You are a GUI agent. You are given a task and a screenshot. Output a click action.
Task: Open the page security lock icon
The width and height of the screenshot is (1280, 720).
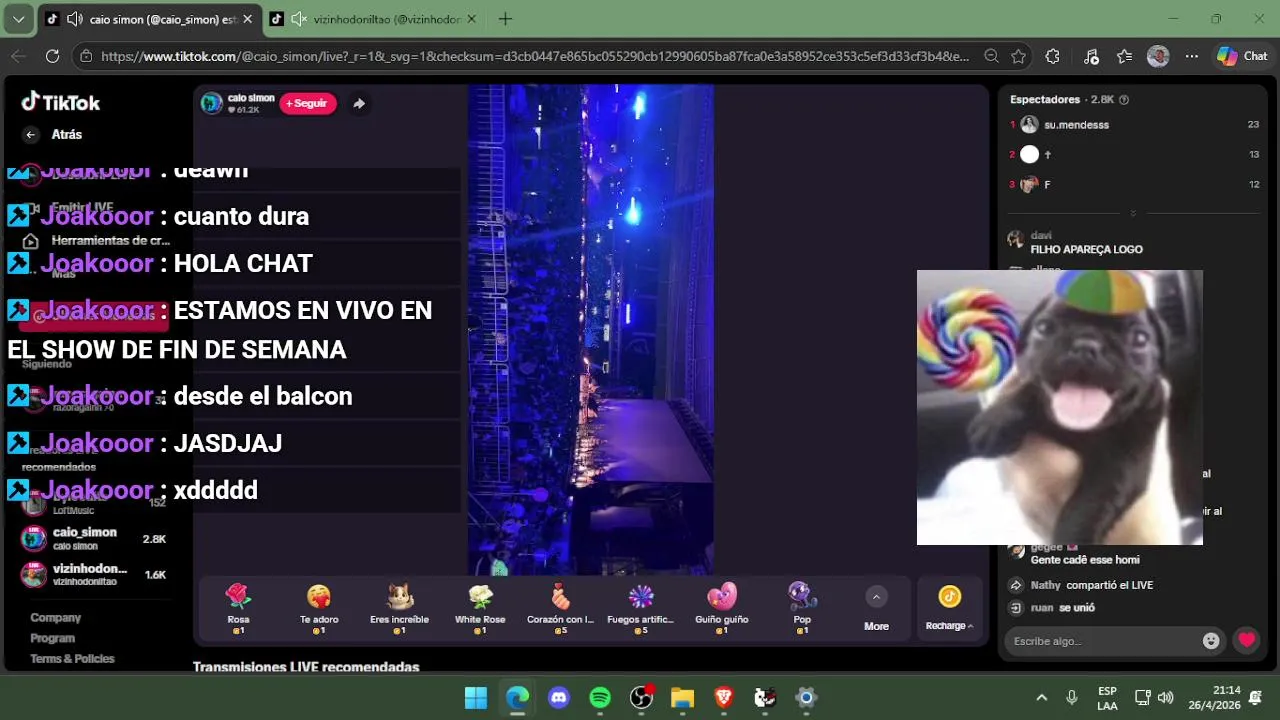pos(87,57)
